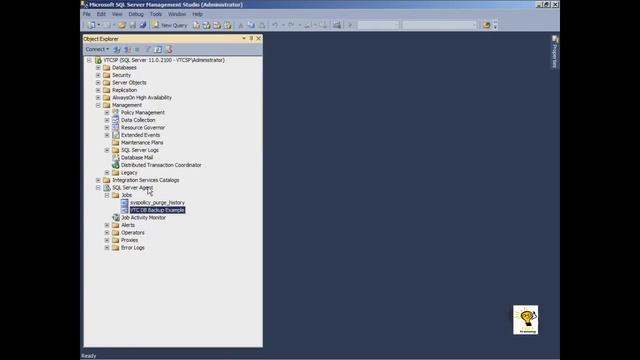Open the Window menu
This screenshot has height=360, width=640.
[177, 14]
